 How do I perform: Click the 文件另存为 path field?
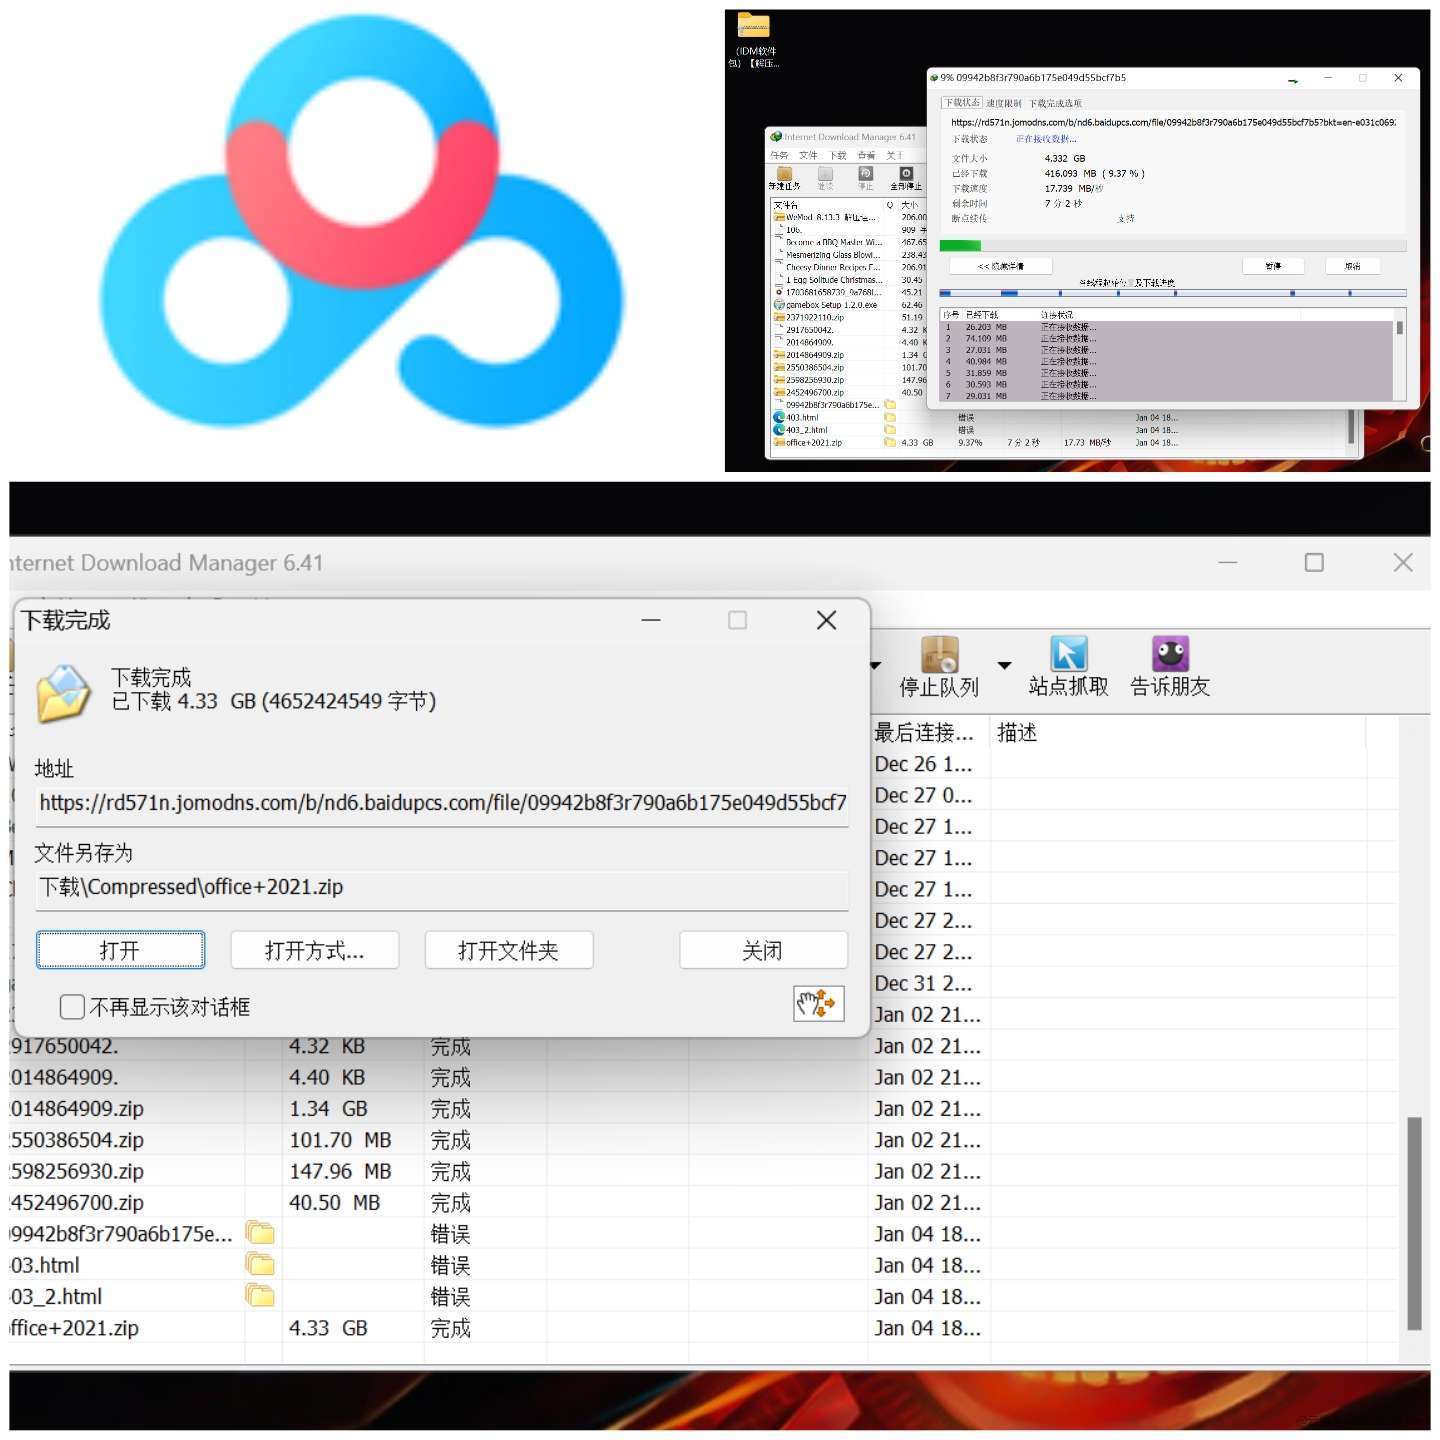pos(442,887)
